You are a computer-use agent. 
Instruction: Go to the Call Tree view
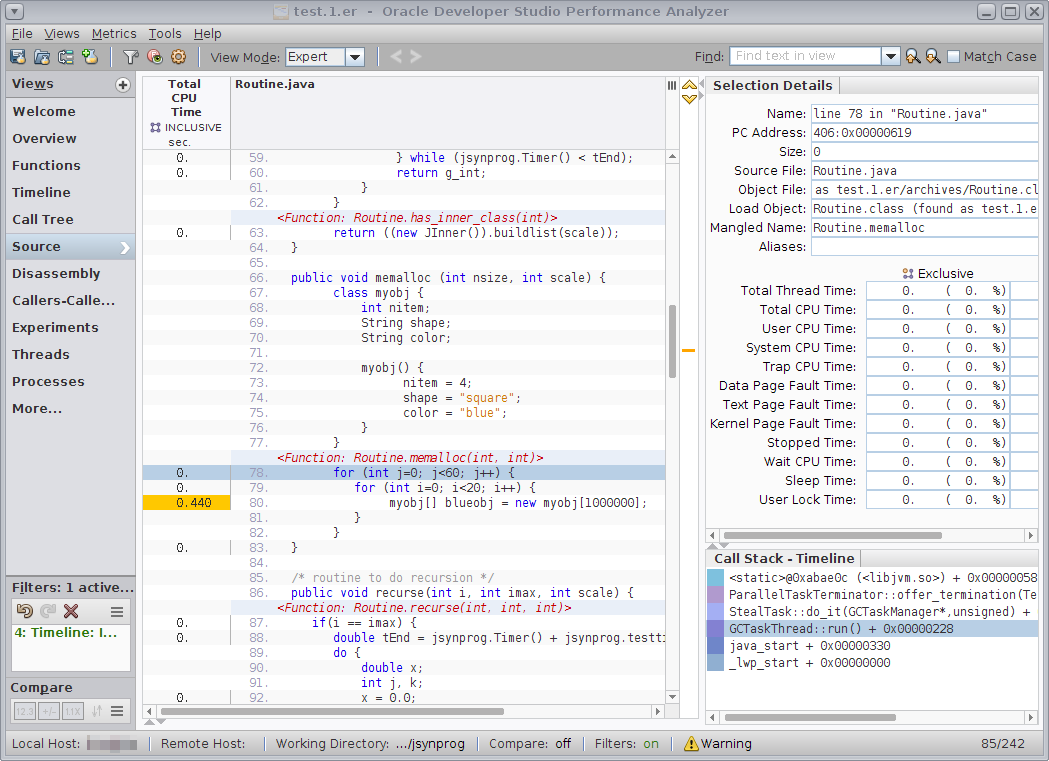43,219
